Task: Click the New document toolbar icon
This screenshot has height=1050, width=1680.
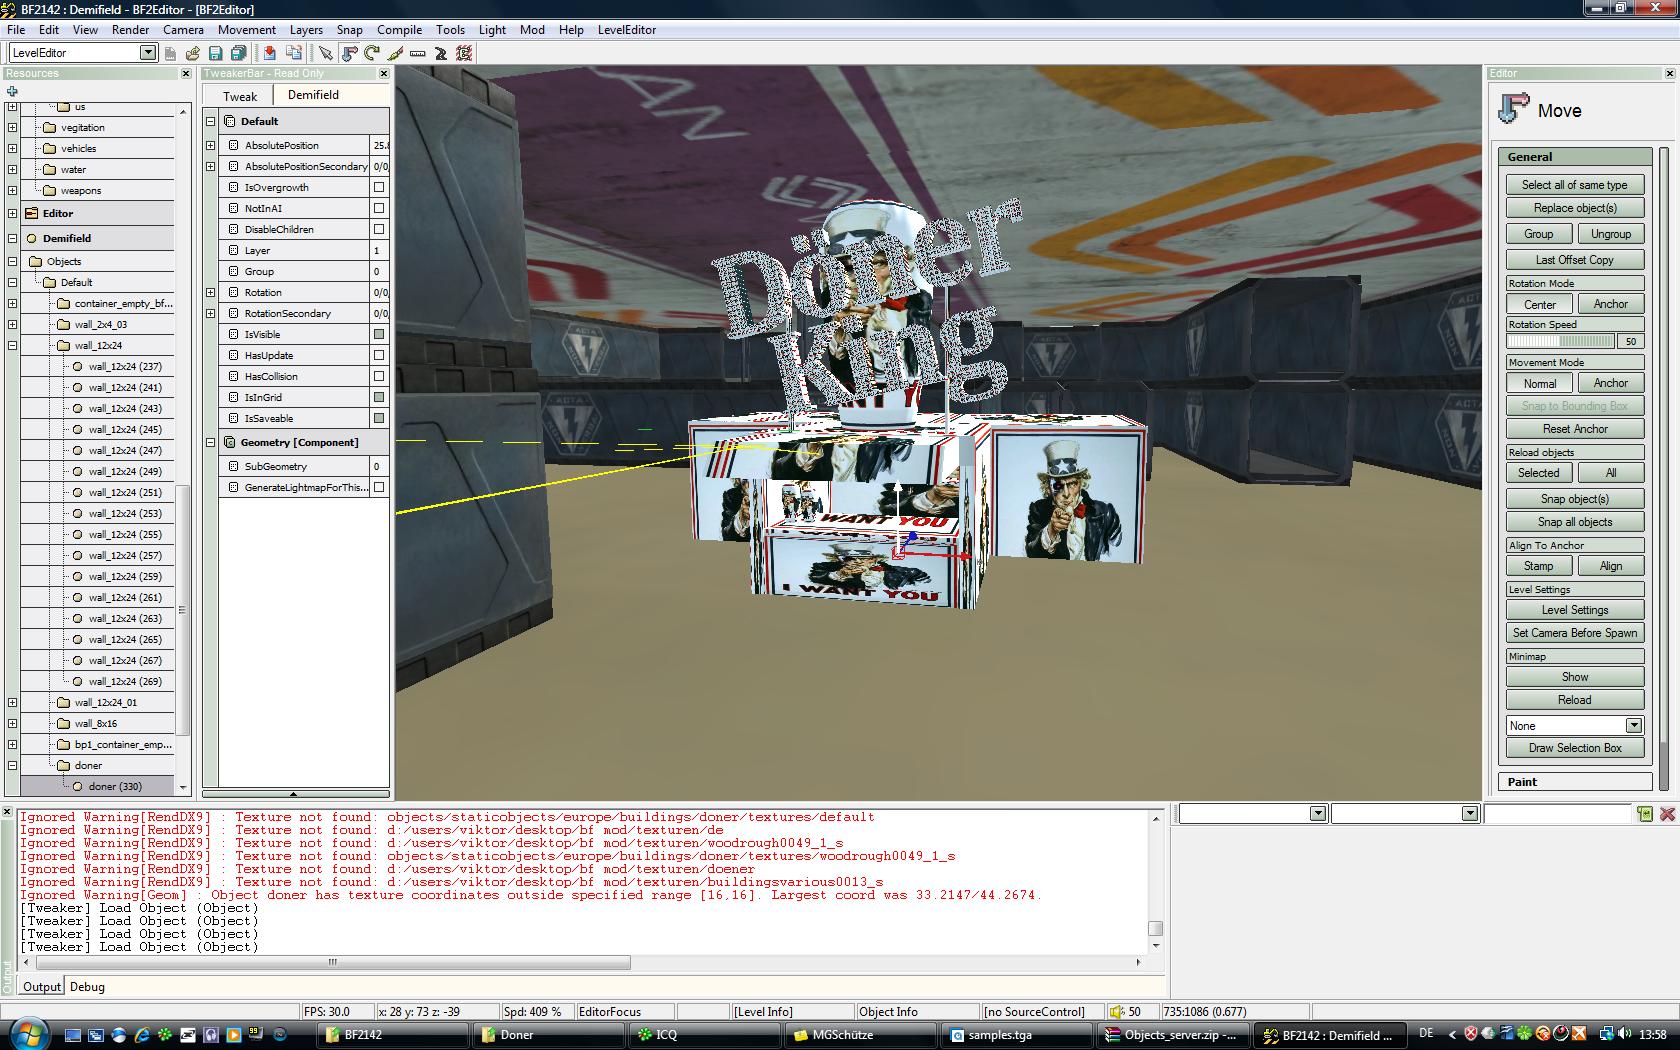Action: coord(170,53)
